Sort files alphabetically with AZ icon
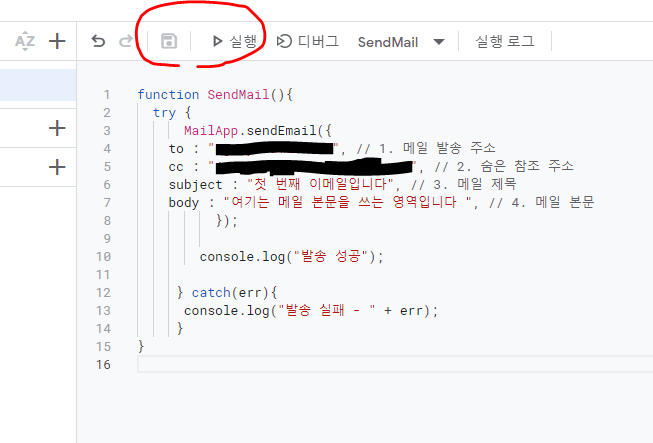The height and width of the screenshot is (443, 653). tap(25, 41)
